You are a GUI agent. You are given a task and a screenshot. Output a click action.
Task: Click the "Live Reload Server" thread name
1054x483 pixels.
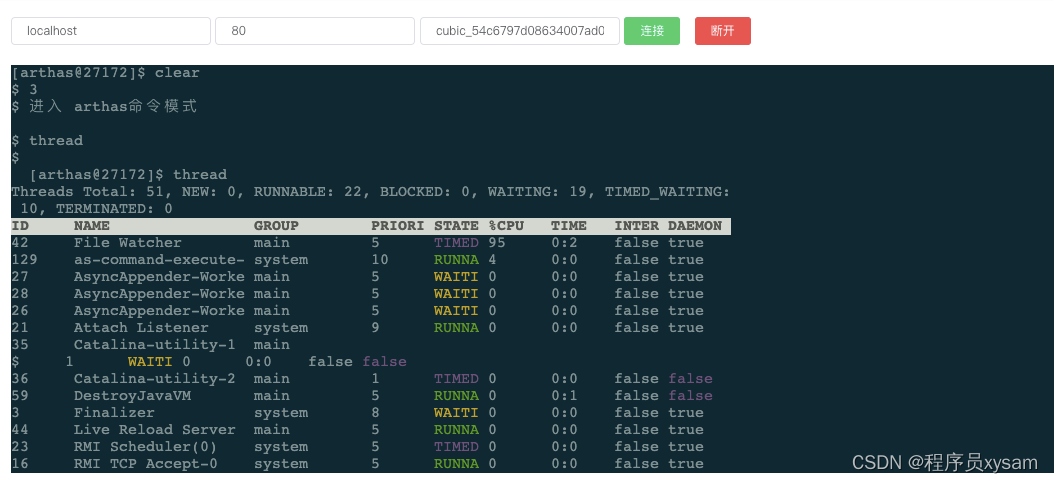[155, 430]
